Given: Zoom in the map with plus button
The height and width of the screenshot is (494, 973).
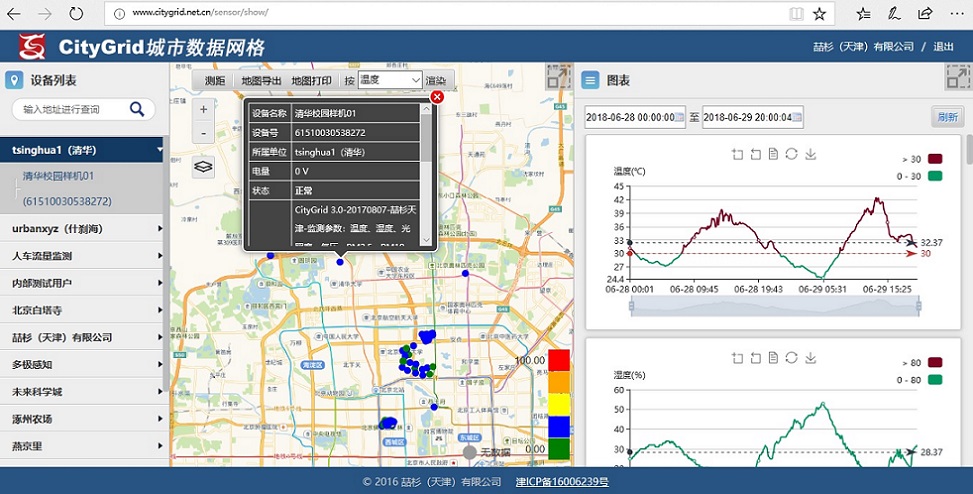Looking at the screenshot, I should coord(203,109).
